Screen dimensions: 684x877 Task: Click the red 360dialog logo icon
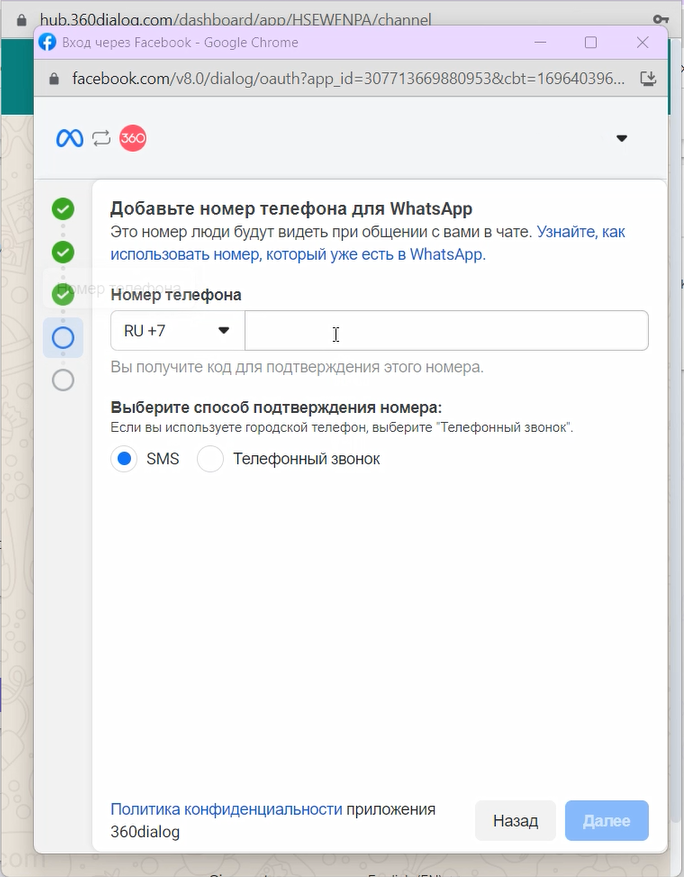tap(133, 138)
